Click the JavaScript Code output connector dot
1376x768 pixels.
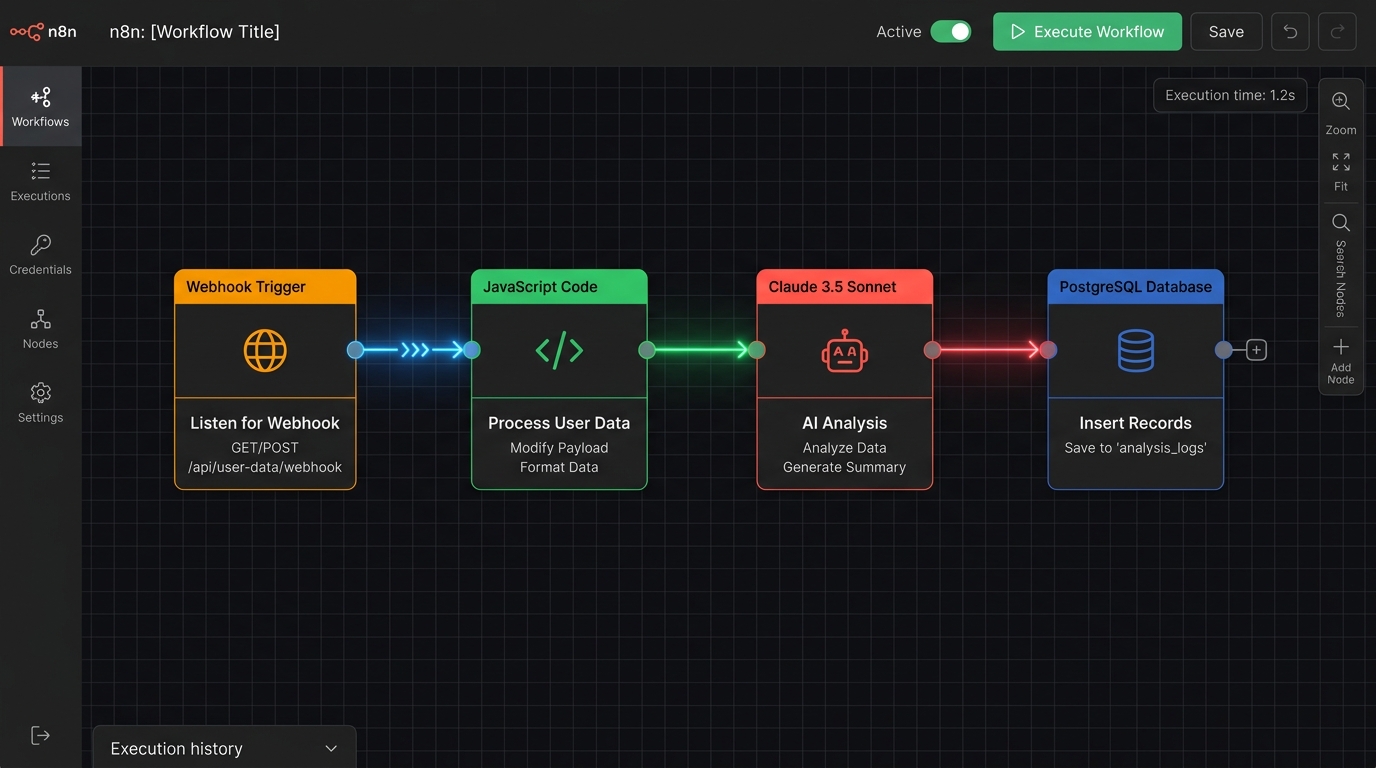(647, 350)
